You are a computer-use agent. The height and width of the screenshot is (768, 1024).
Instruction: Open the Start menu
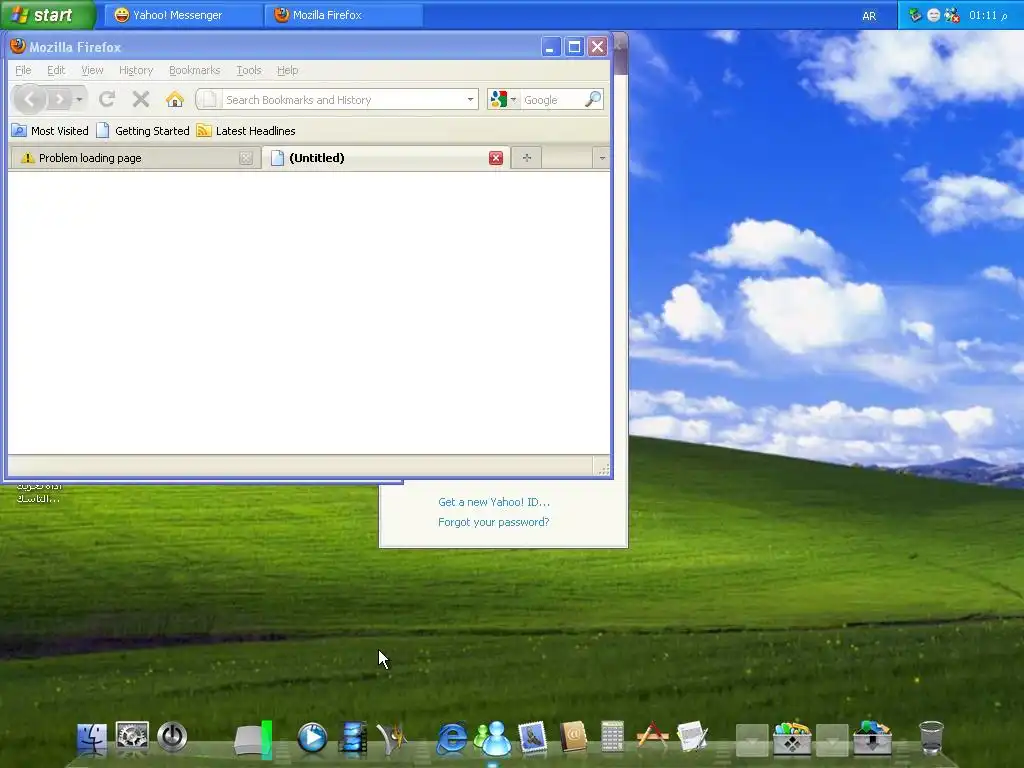click(47, 15)
